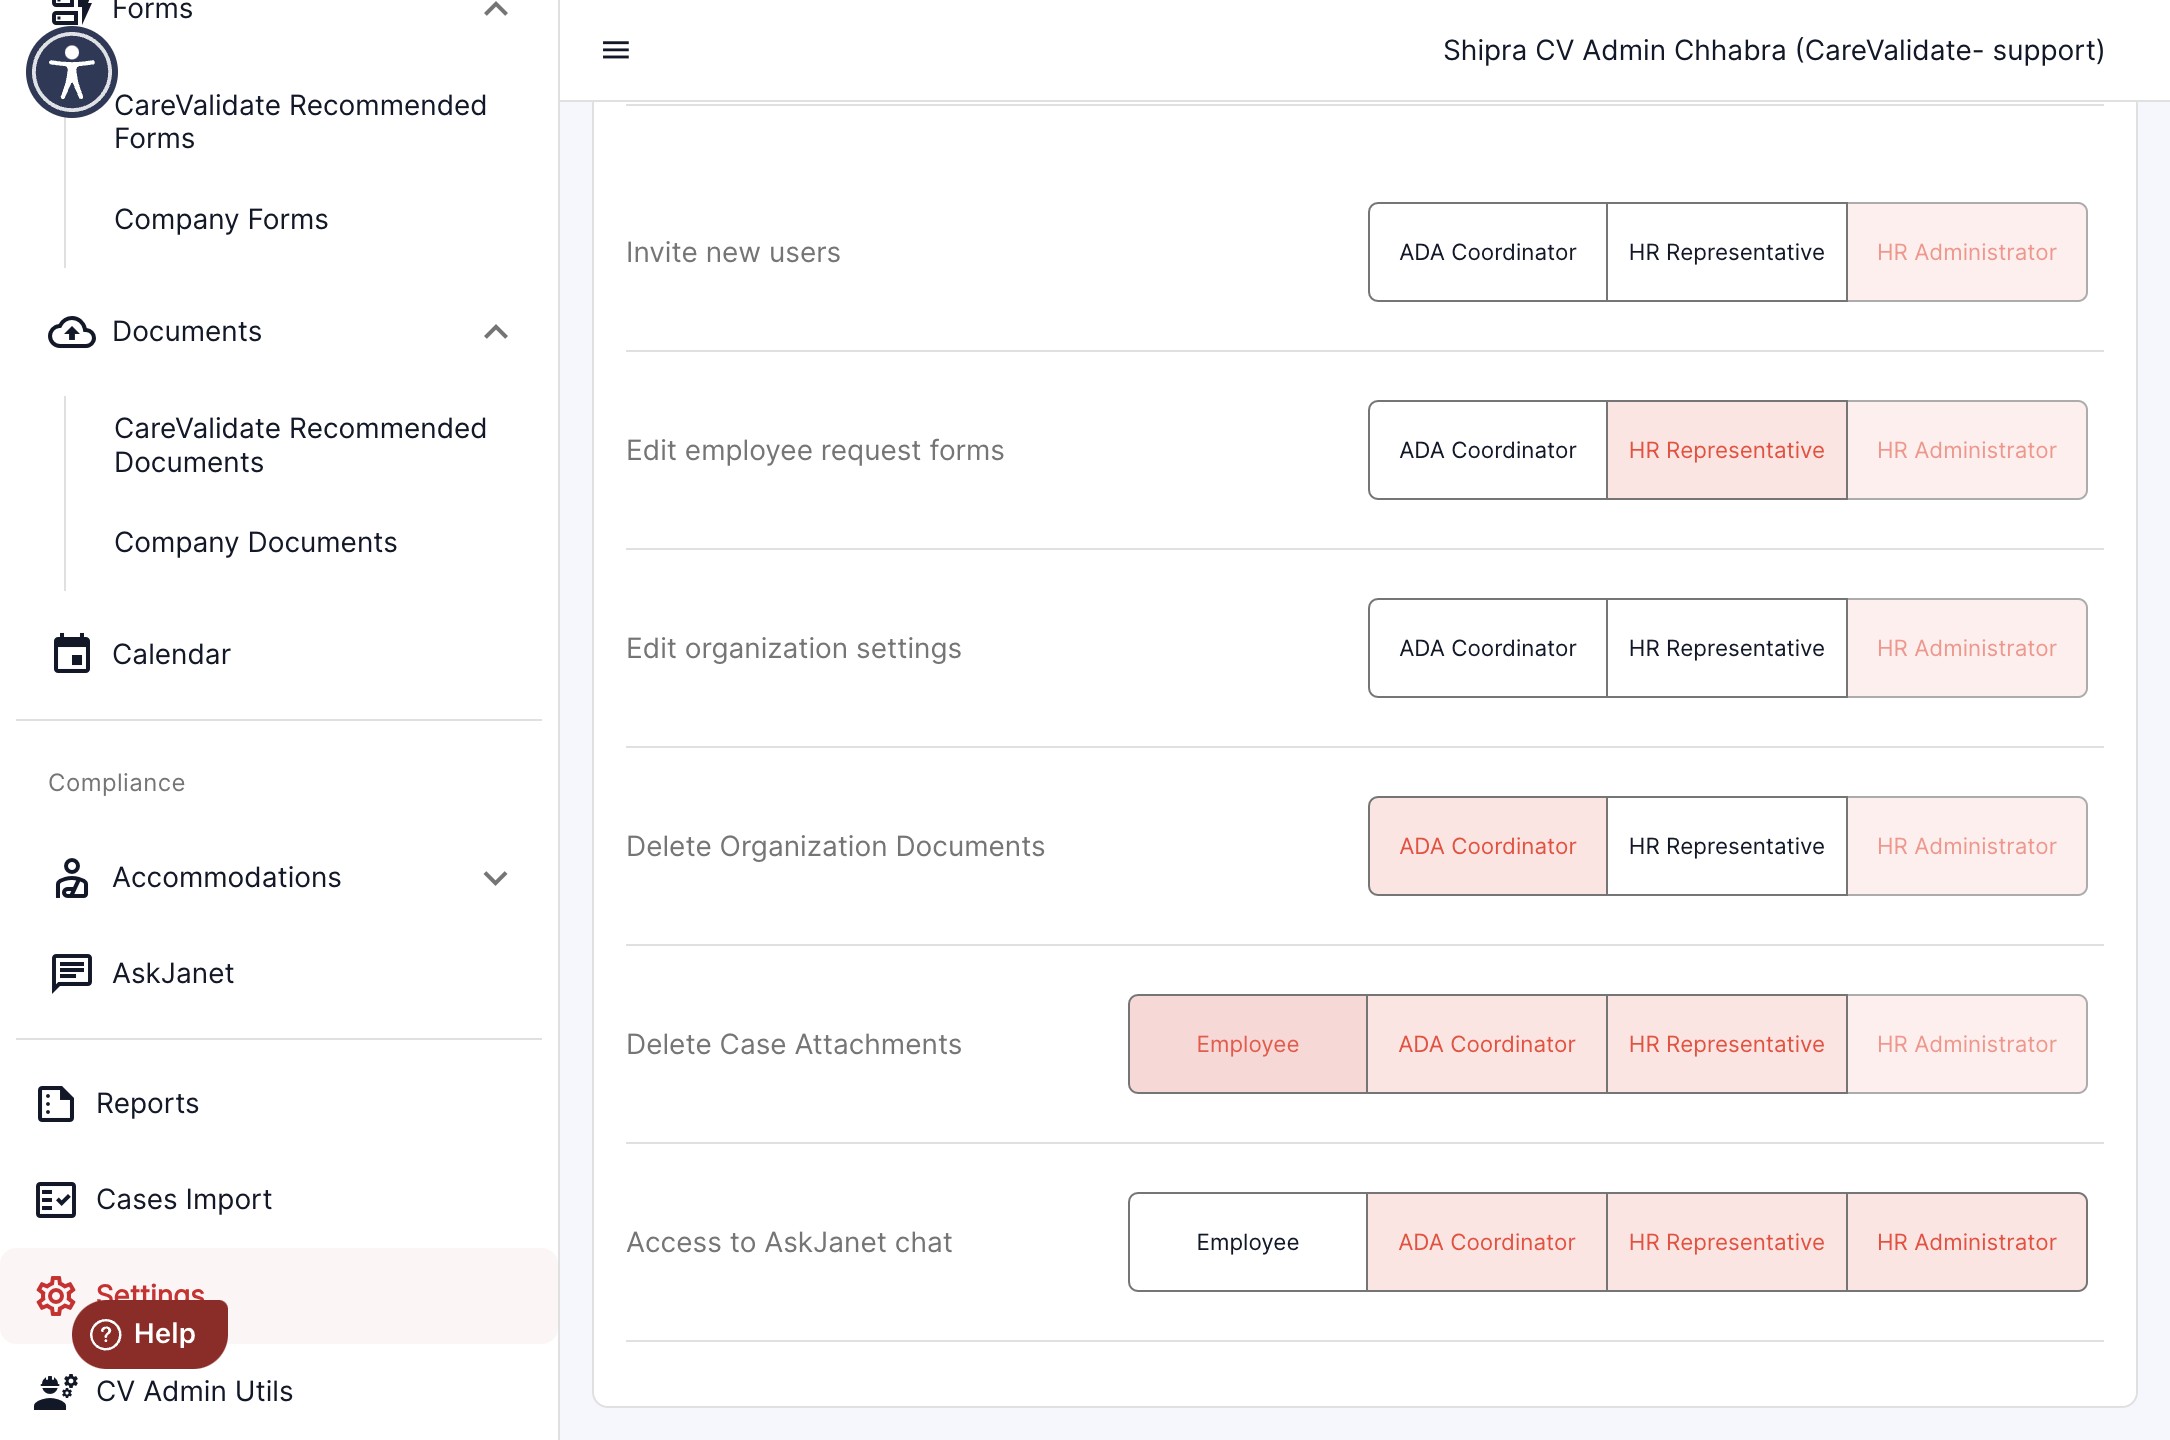
Task: Open the accessibility widget icon
Action: [71, 72]
